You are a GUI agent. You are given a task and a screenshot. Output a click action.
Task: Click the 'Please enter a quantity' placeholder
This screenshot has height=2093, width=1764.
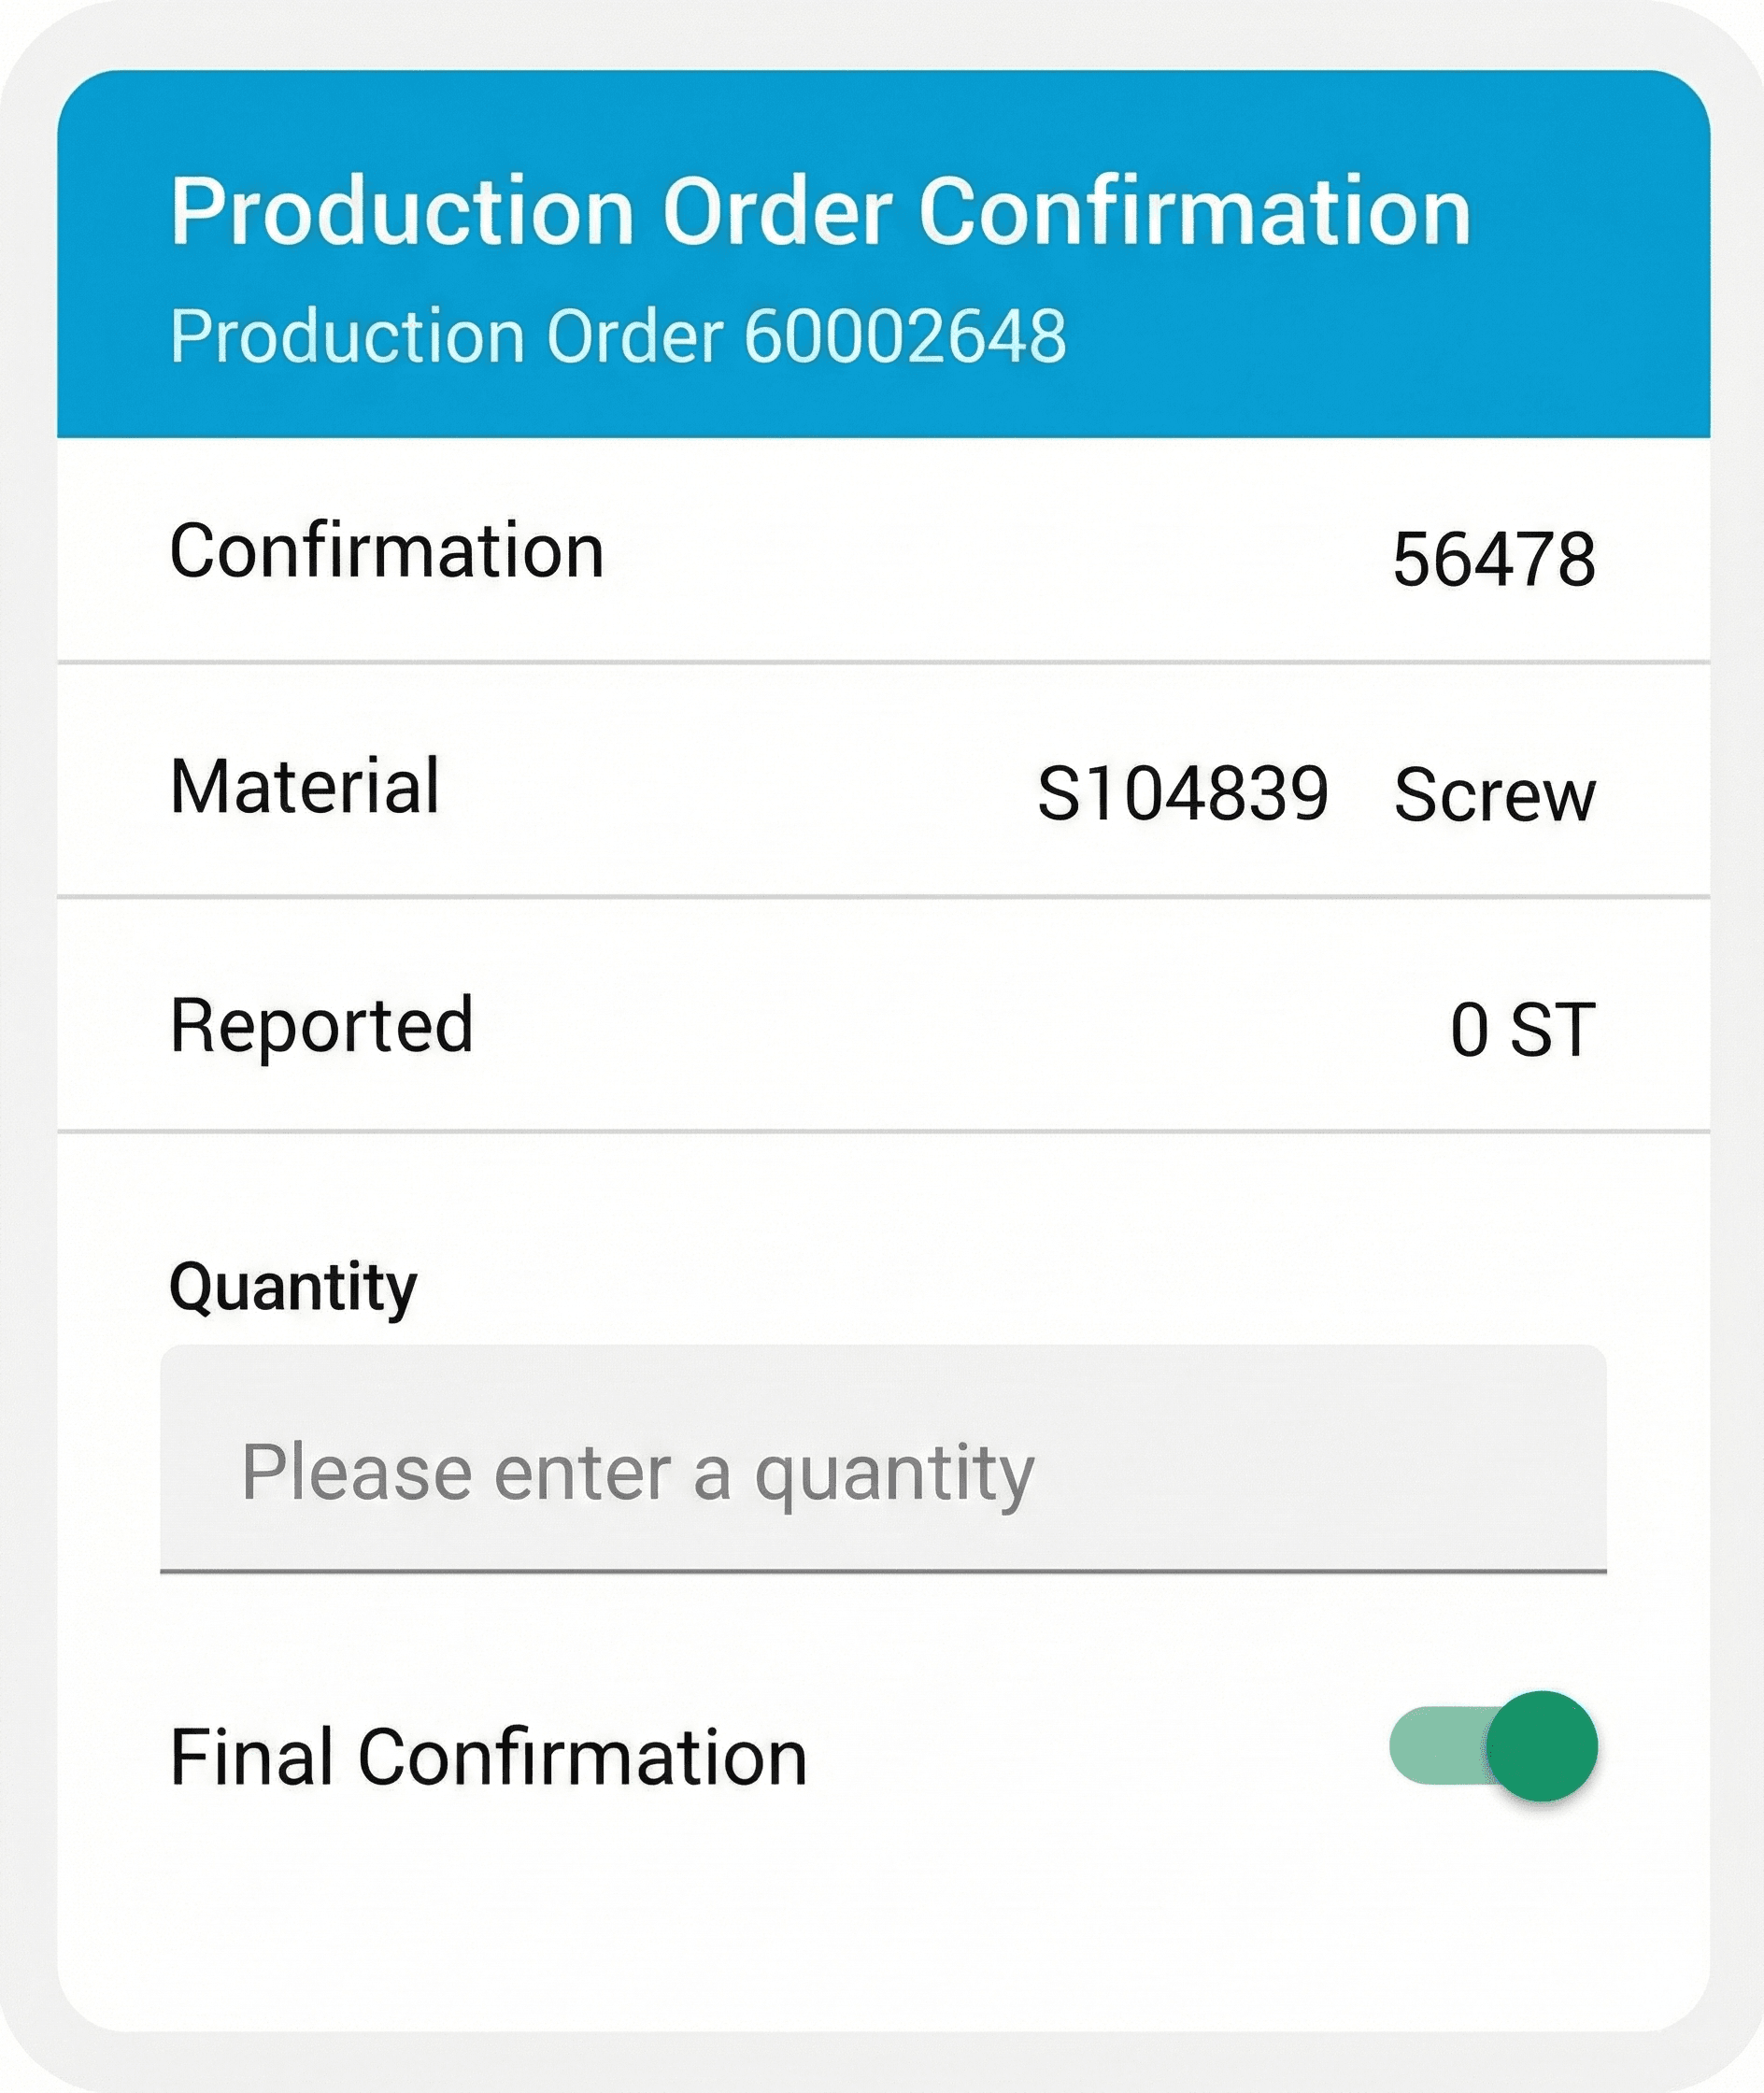(x=638, y=1472)
